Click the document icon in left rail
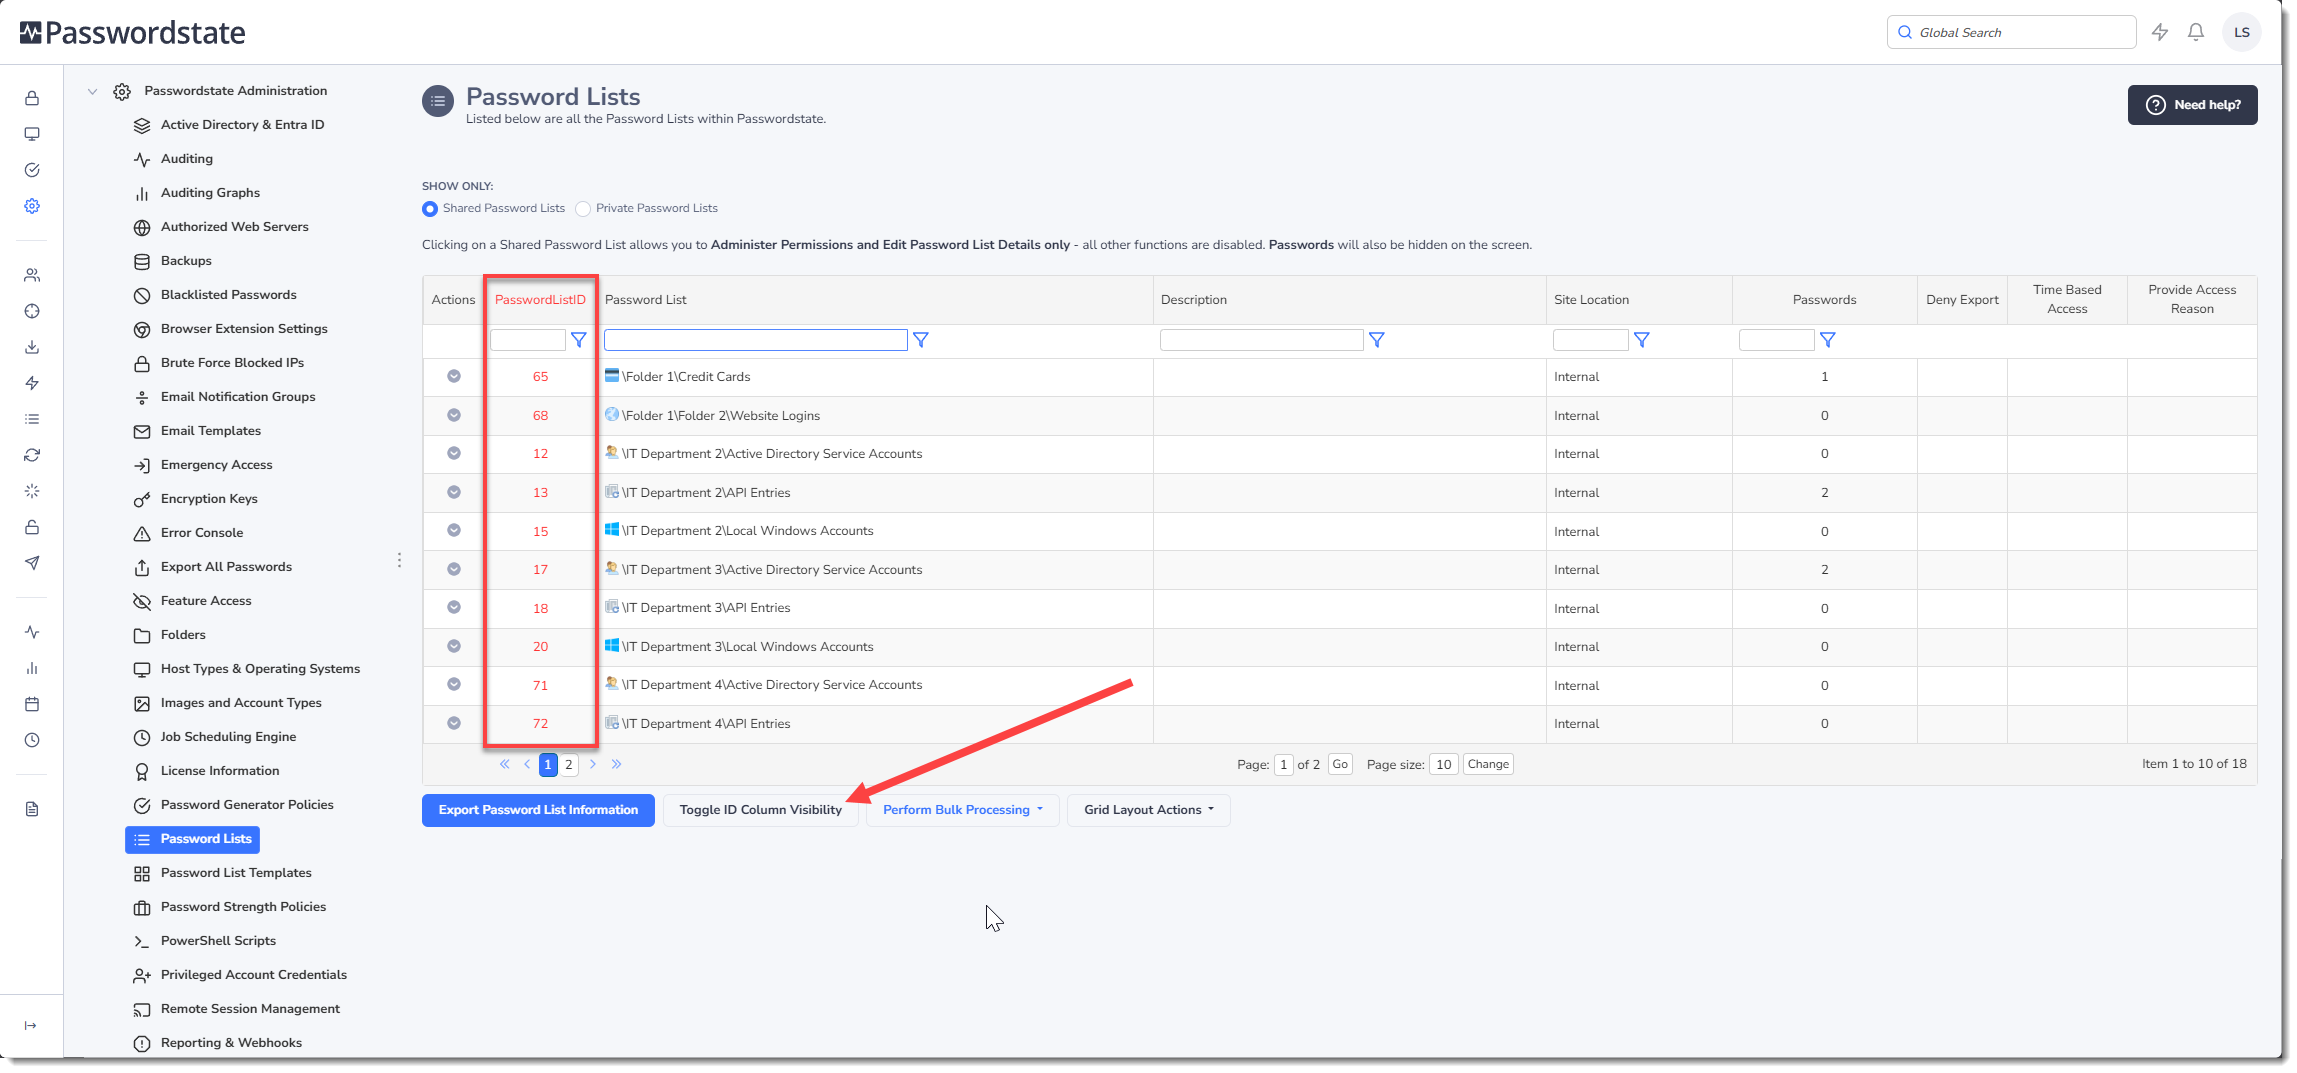2297x1073 pixels. pyautogui.click(x=32, y=809)
